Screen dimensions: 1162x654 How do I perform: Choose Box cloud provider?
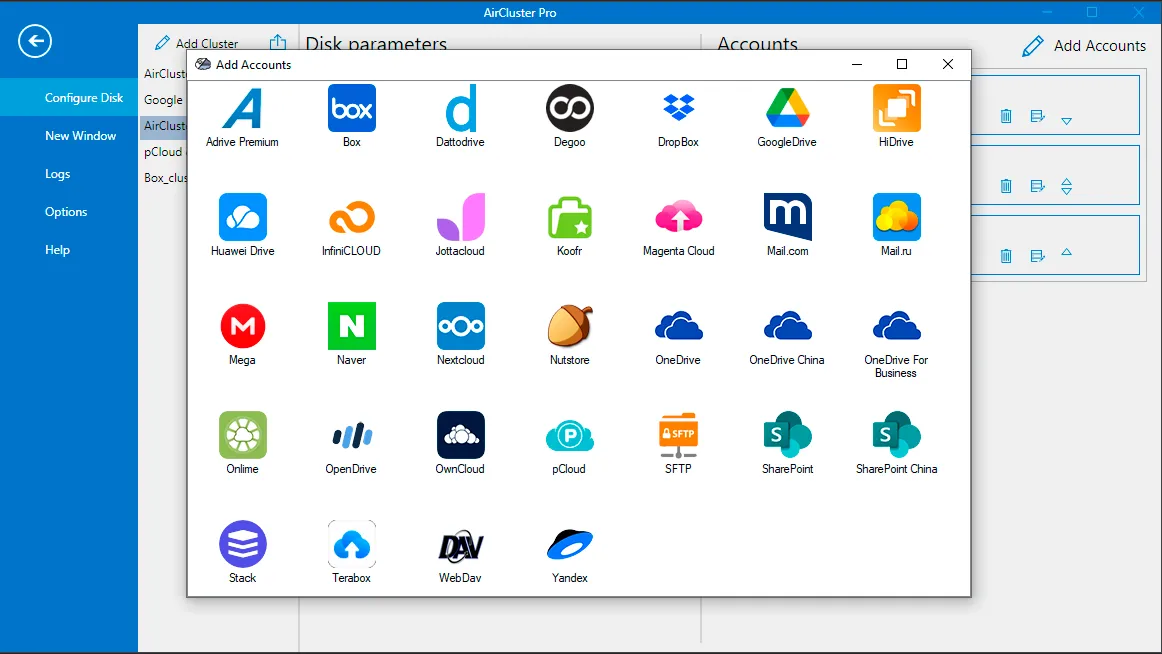click(351, 109)
